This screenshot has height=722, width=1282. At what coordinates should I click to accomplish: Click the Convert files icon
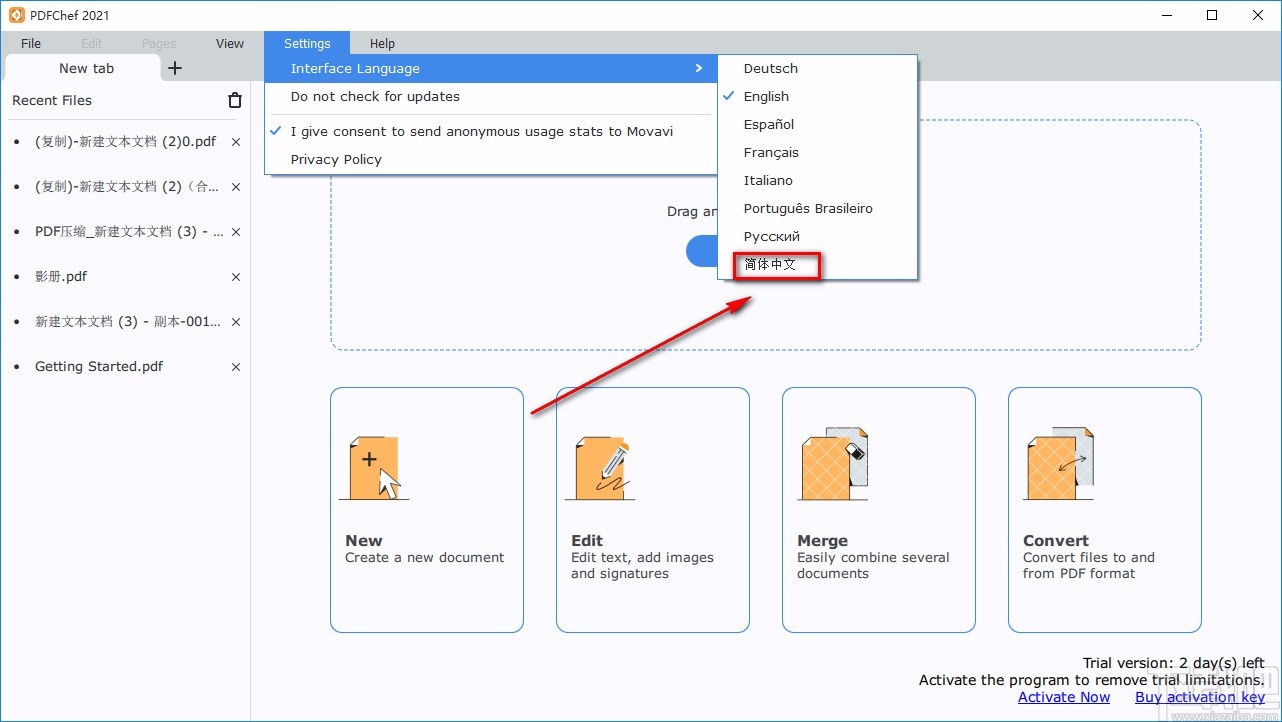coord(1059,464)
